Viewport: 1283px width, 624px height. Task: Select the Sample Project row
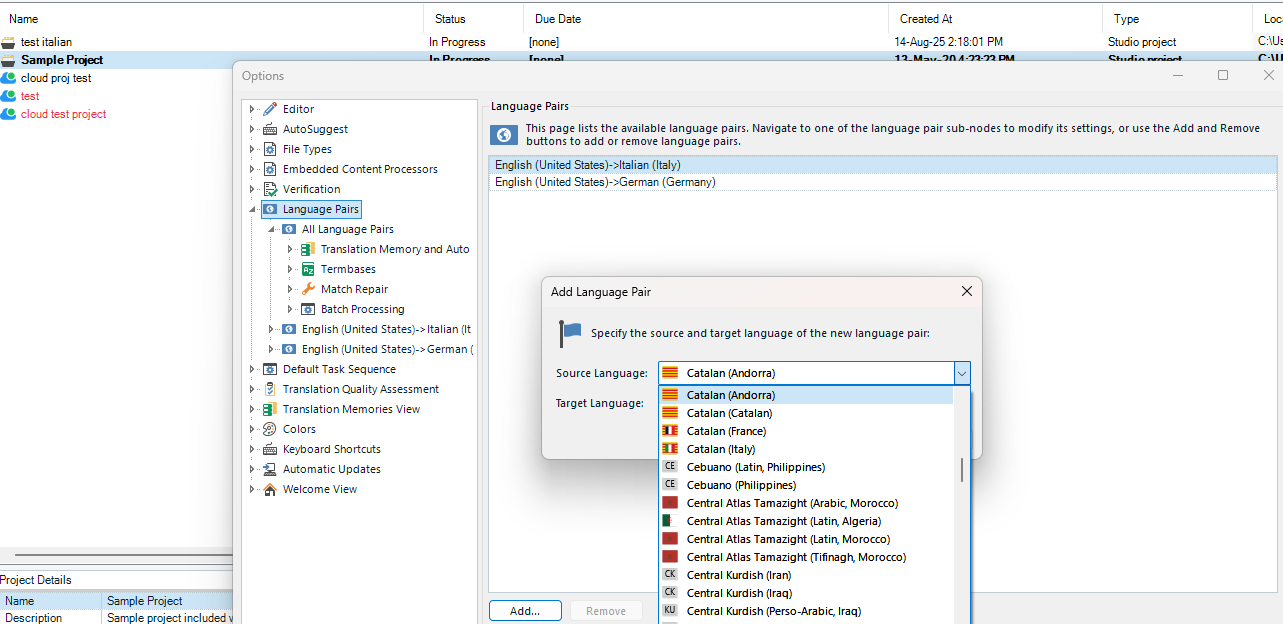click(60, 59)
